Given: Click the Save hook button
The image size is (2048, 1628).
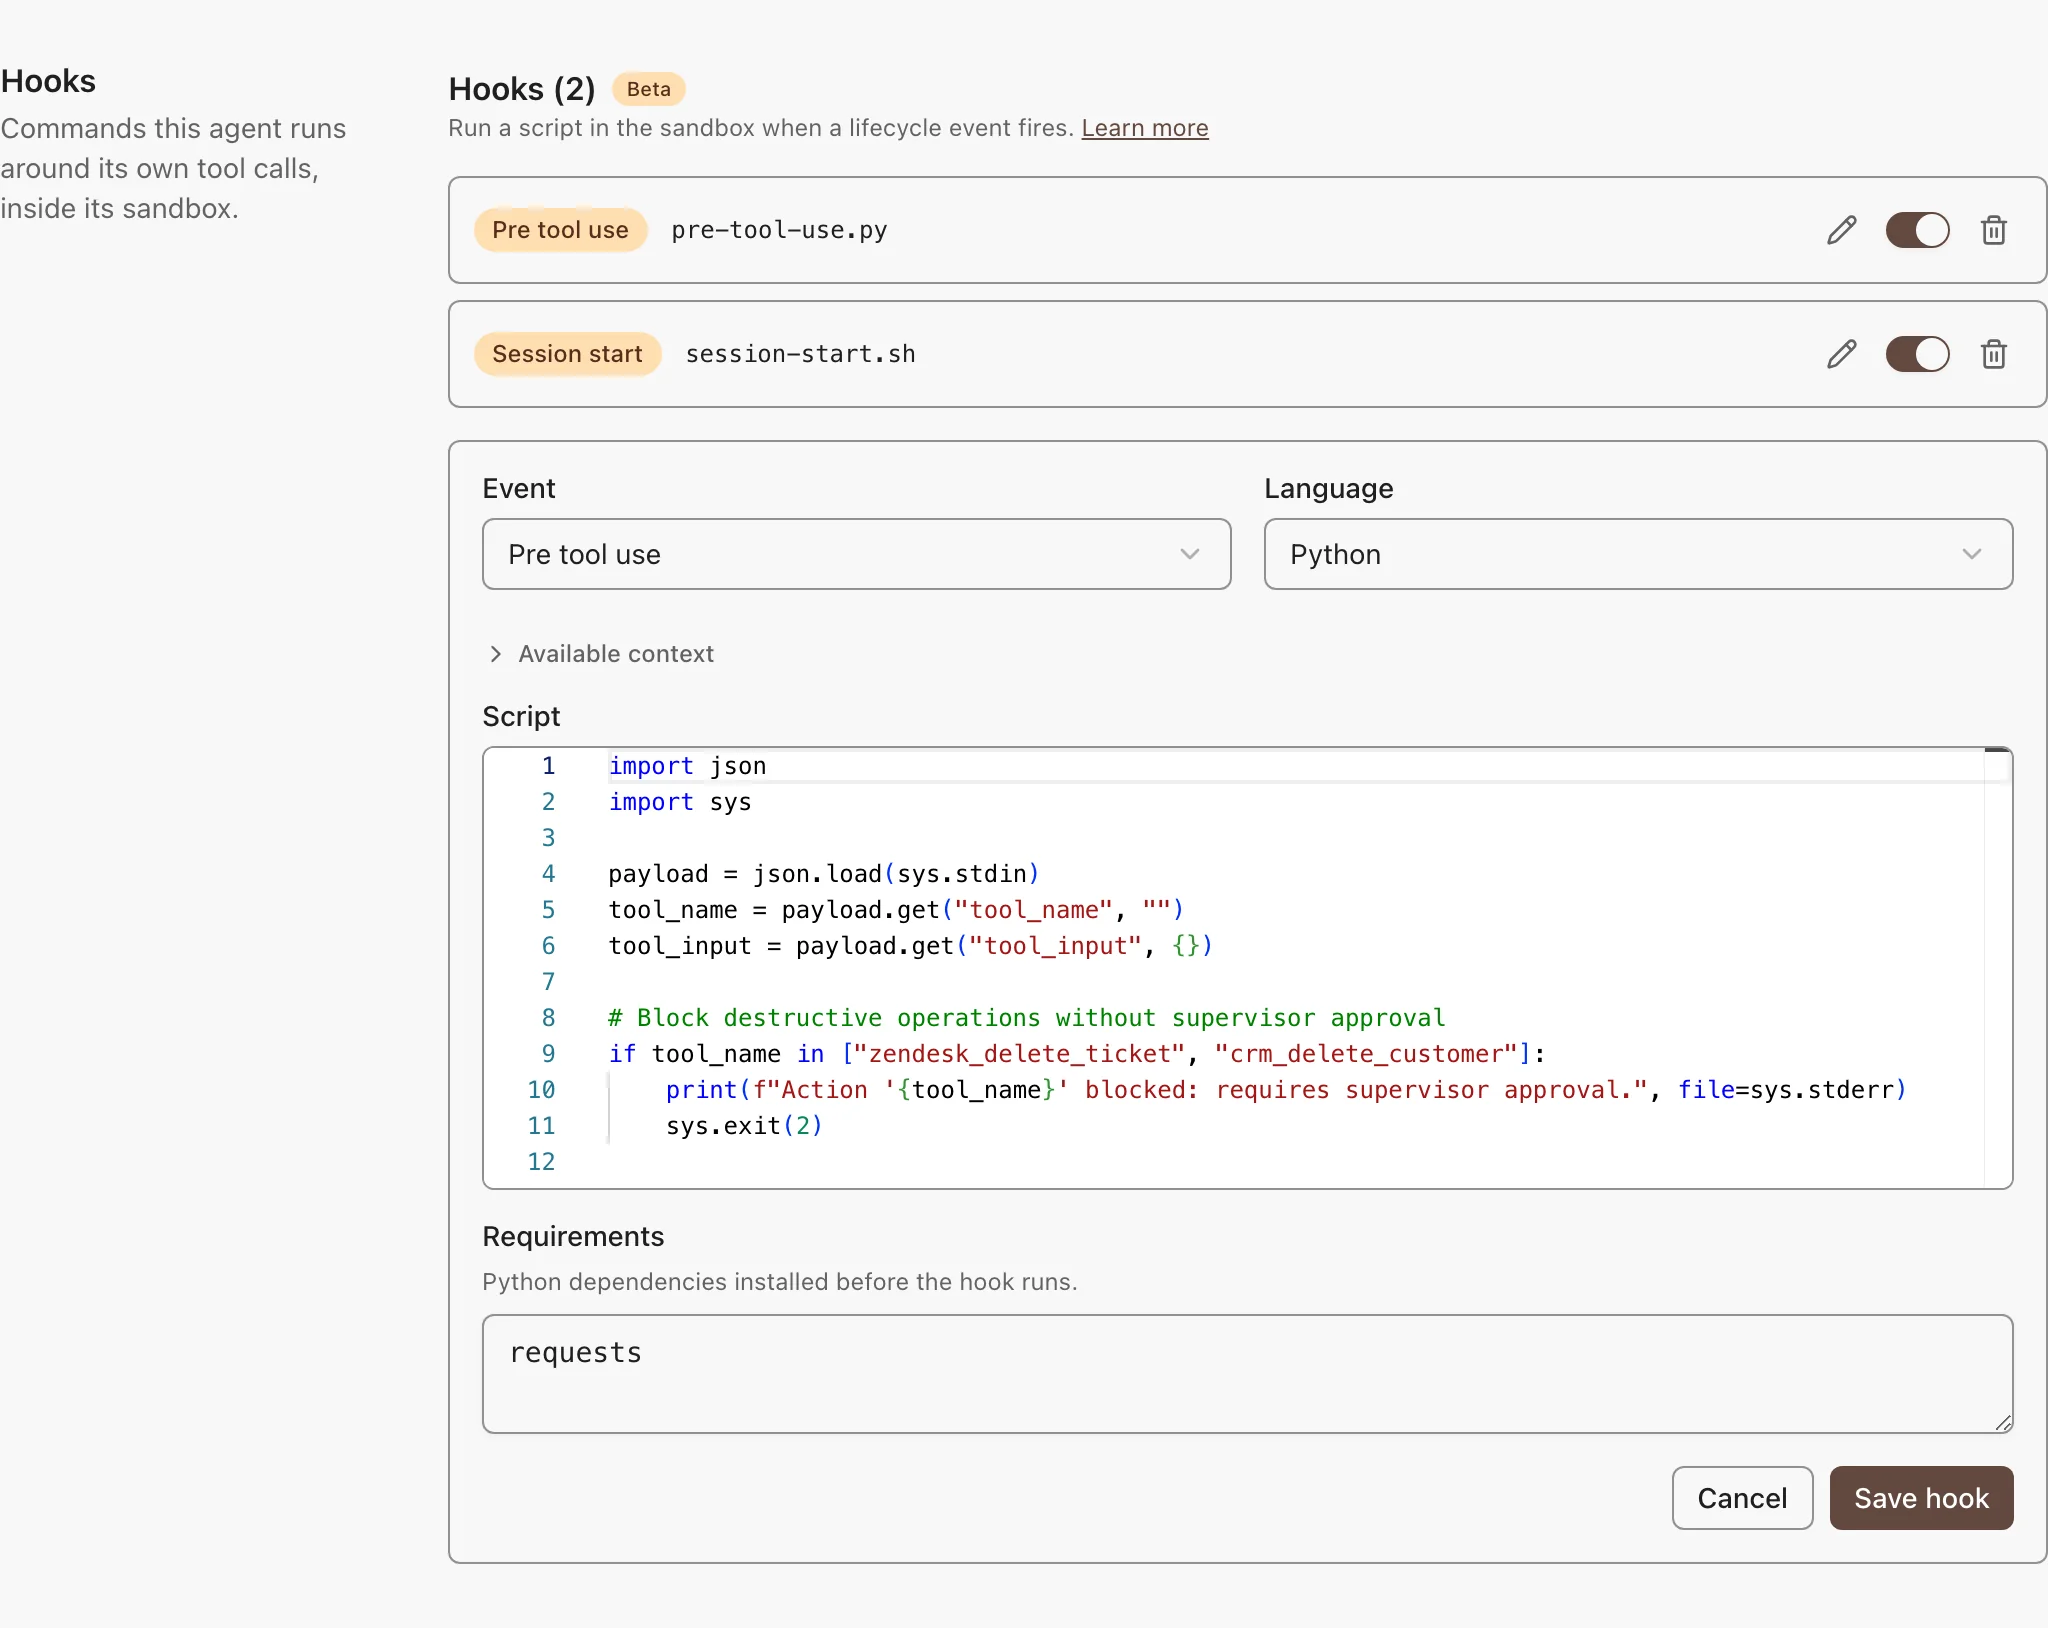Looking at the screenshot, I should [1921, 1498].
